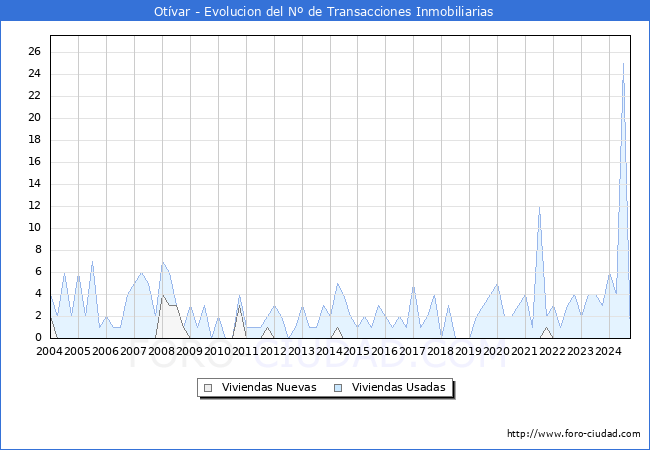Select the 'Viviendas Nuevas' legend label

tap(269, 387)
